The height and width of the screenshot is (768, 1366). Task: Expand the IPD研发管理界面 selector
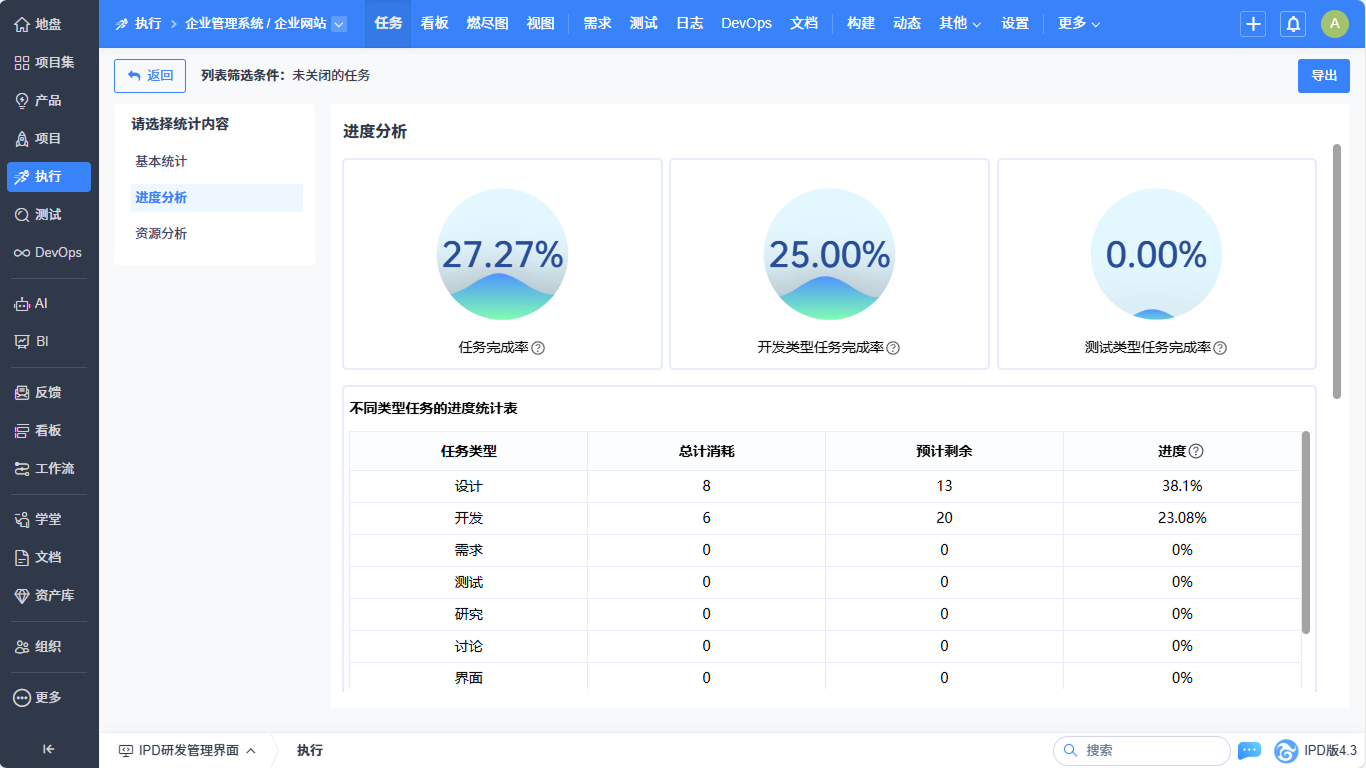(x=188, y=750)
